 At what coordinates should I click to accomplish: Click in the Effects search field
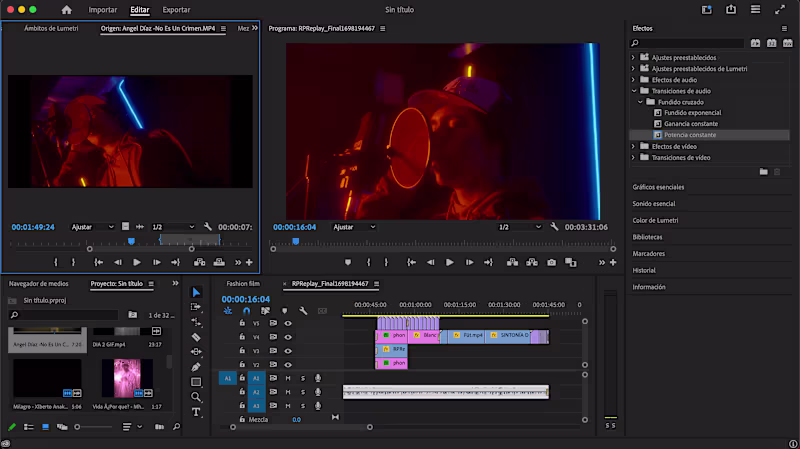click(x=688, y=44)
